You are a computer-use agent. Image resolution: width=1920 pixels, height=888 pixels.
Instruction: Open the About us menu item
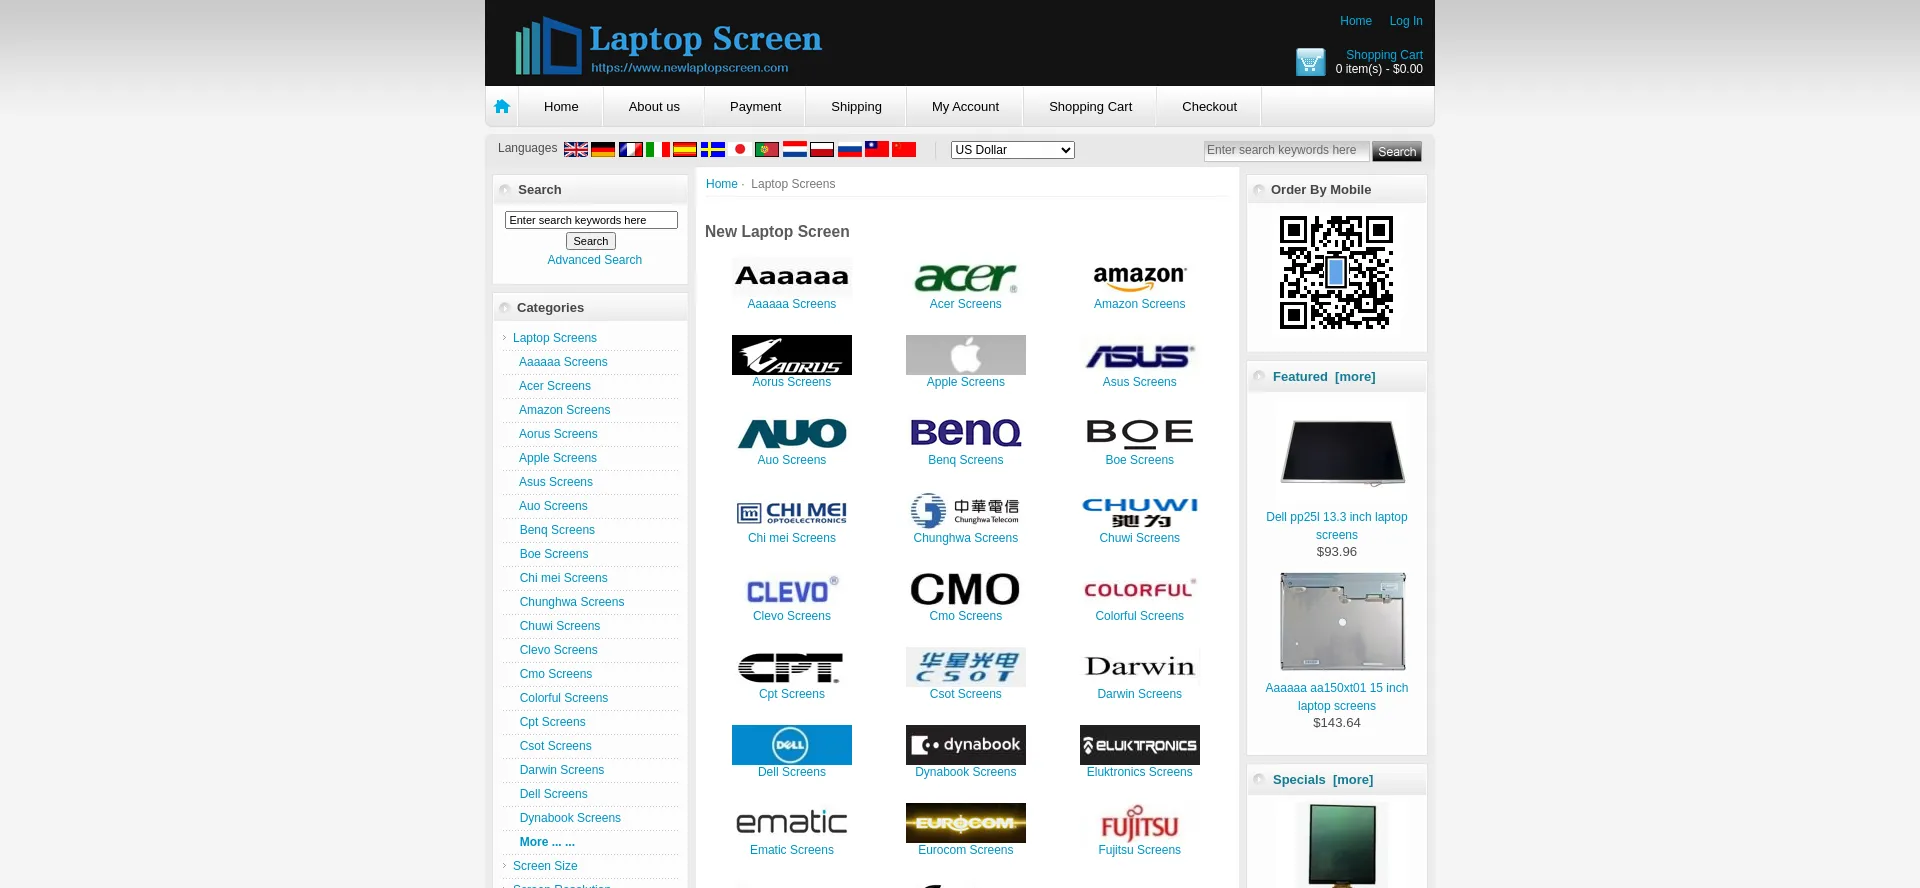[x=654, y=106]
